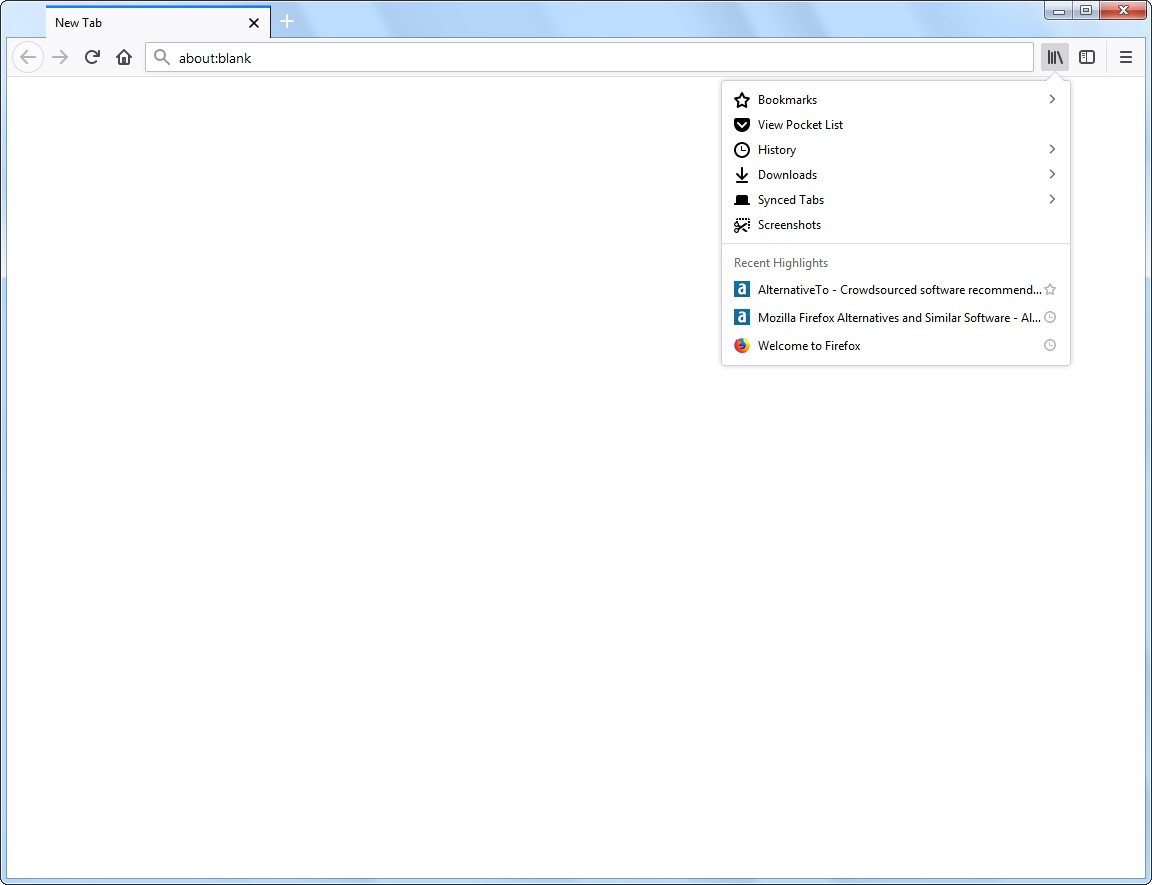The image size is (1152, 885).
Task: Click bookmark star on AlternativeTo Crowdsourced highlight
Action: click(x=1050, y=289)
